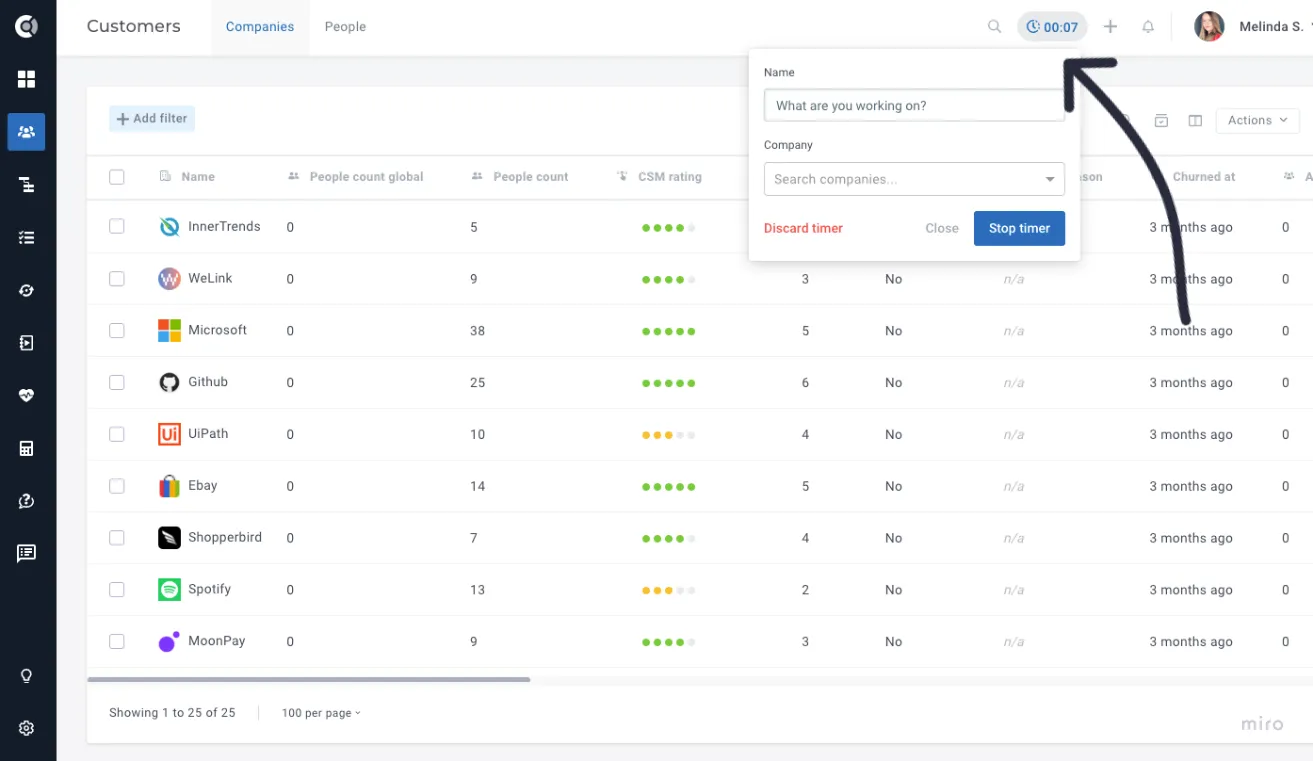This screenshot has height=761, width=1313.
Task: Click the running timer 00:07 button
Action: 1052,27
